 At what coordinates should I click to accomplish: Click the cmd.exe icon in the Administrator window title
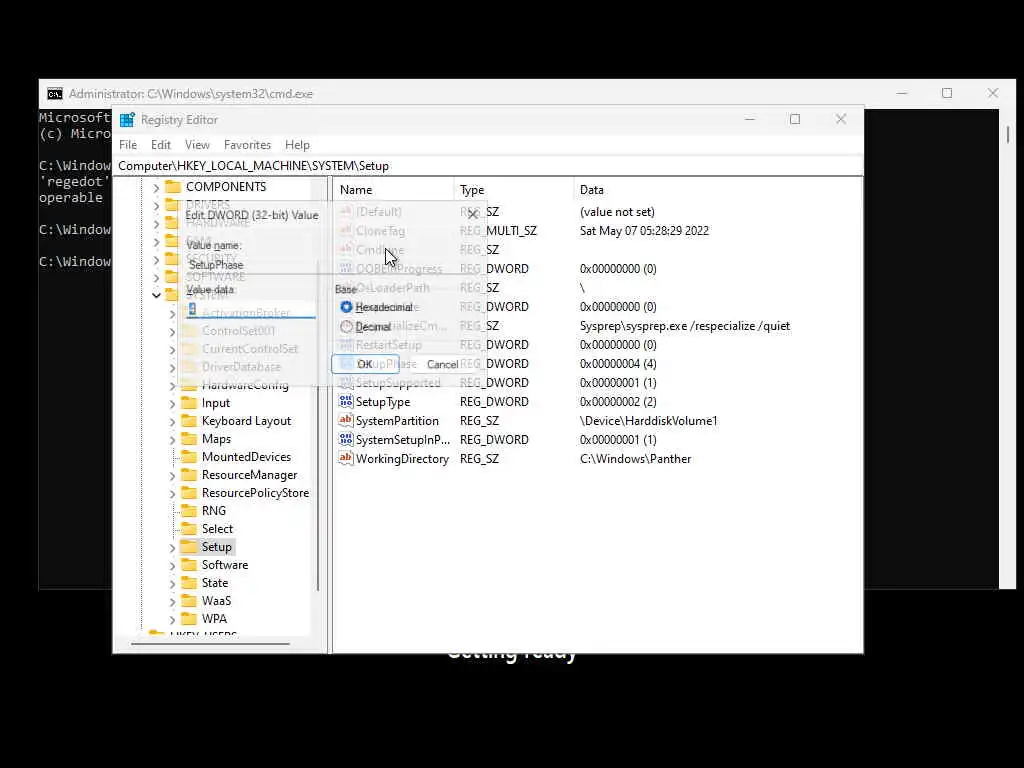[x=55, y=94]
